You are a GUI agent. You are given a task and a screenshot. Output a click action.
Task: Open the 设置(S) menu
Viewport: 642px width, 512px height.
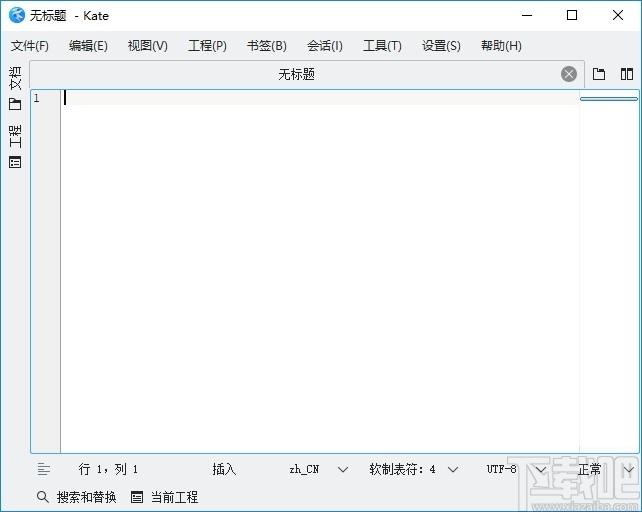tap(441, 45)
